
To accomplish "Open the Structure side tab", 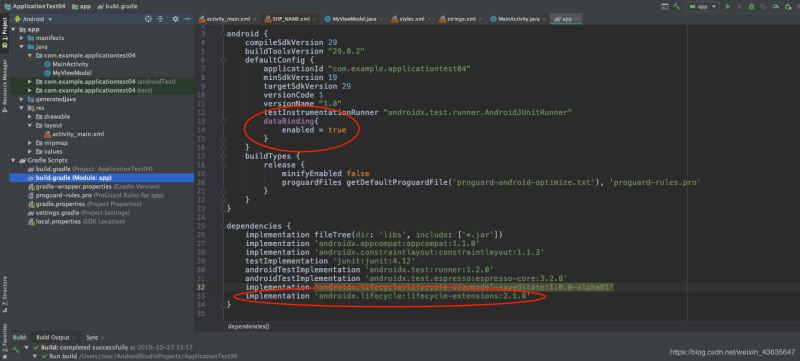I will (x=5, y=294).
